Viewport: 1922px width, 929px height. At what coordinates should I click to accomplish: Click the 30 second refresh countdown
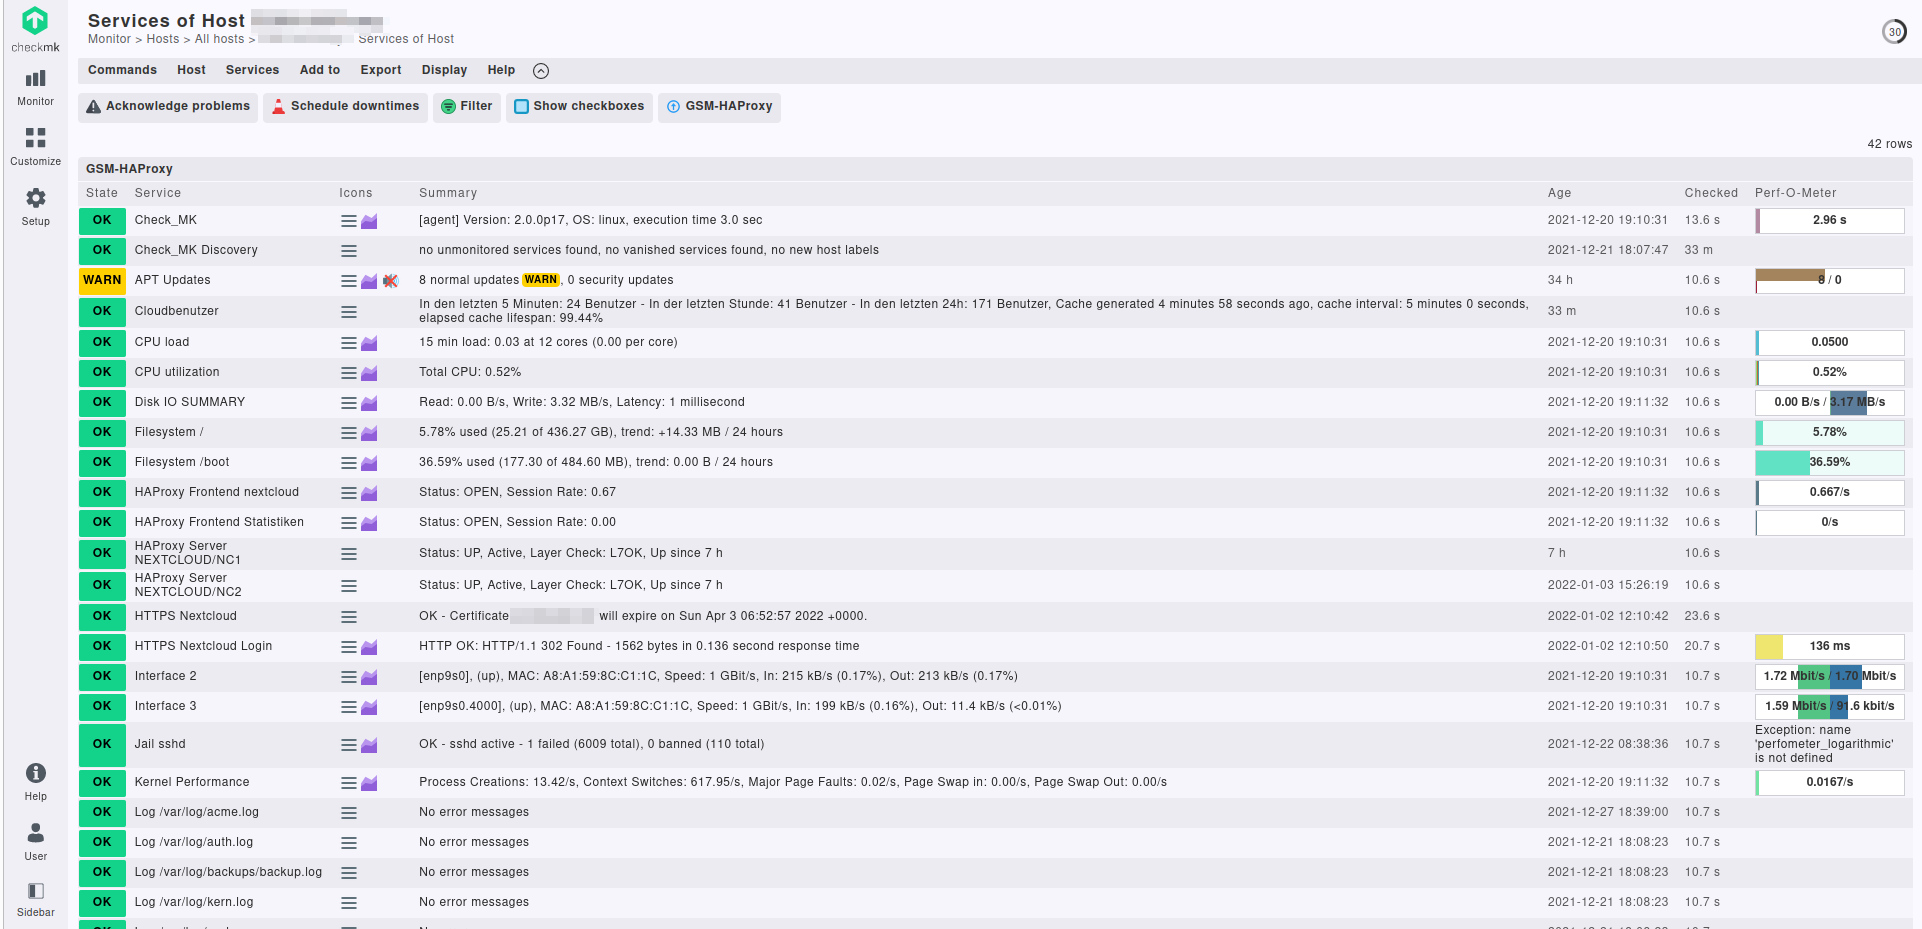(1894, 32)
